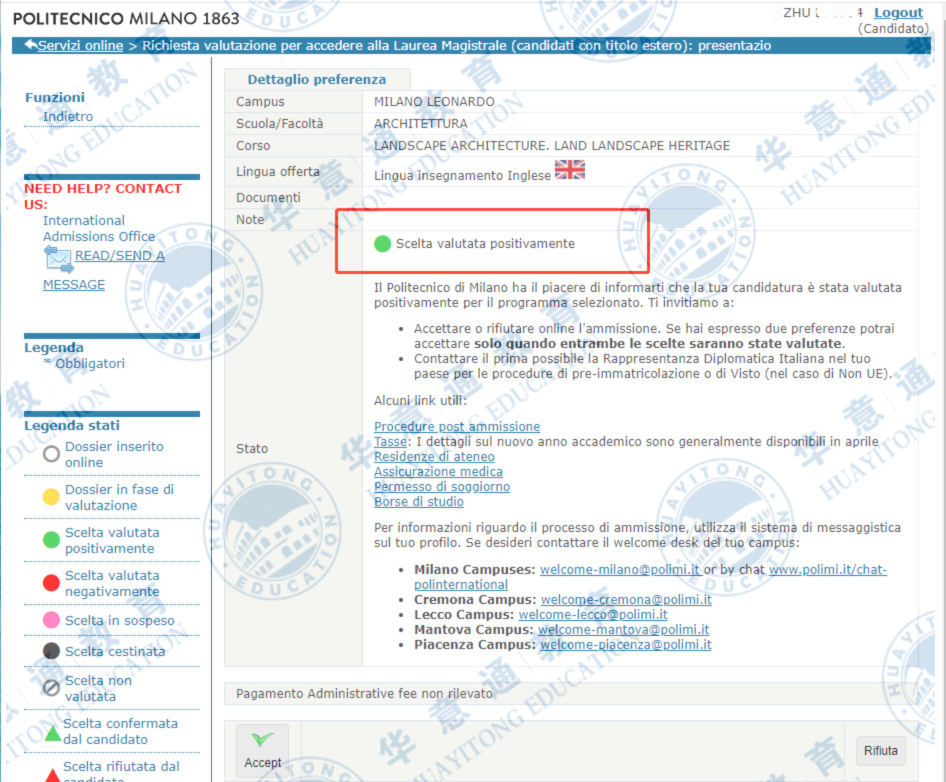The width and height of the screenshot is (946, 782).
Task: Go back with the Indietro link
Action: (x=68, y=116)
